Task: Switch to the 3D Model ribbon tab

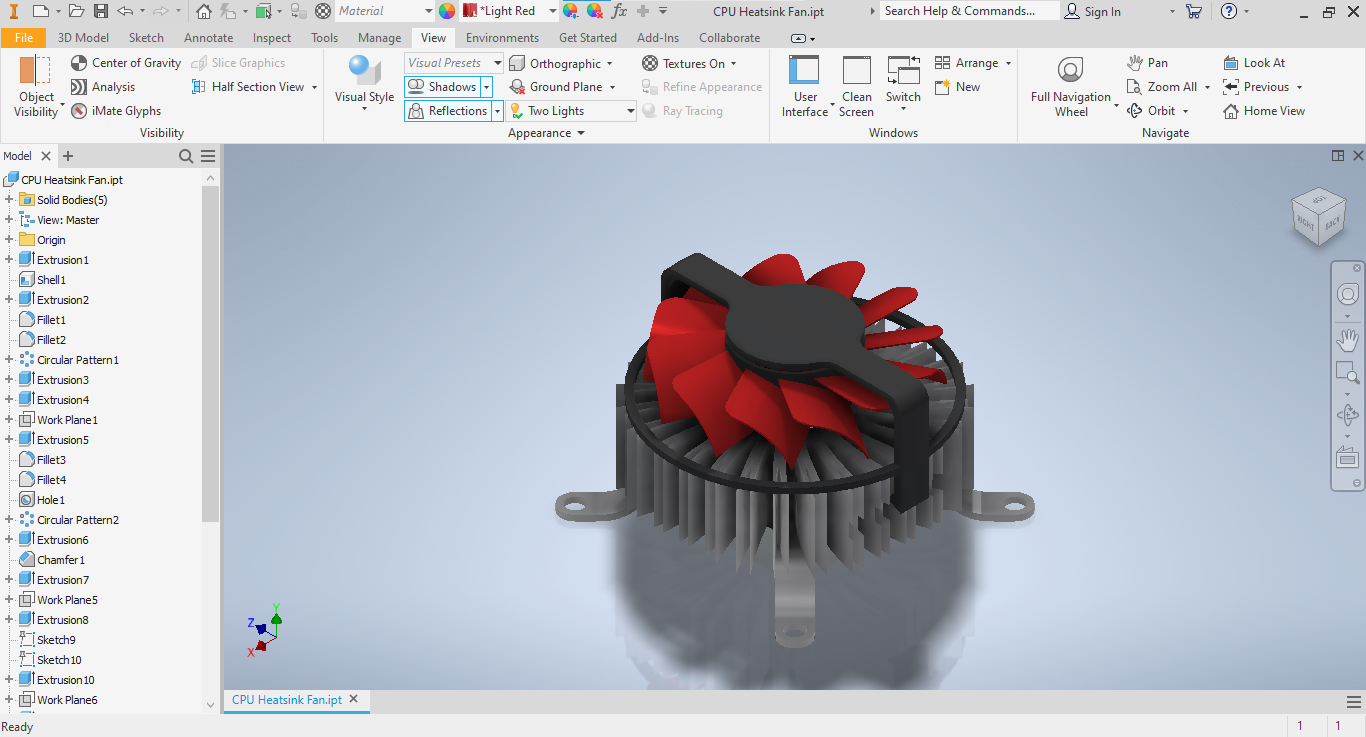Action: click(83, 38)
